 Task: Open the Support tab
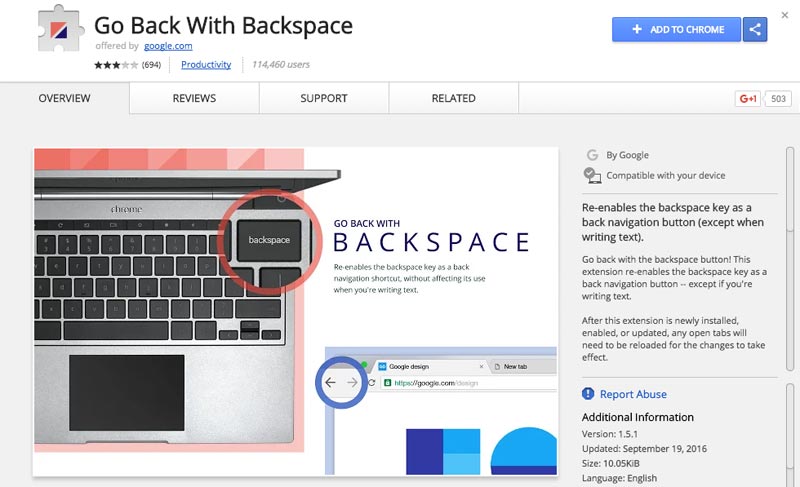click(x=323, y=98)
